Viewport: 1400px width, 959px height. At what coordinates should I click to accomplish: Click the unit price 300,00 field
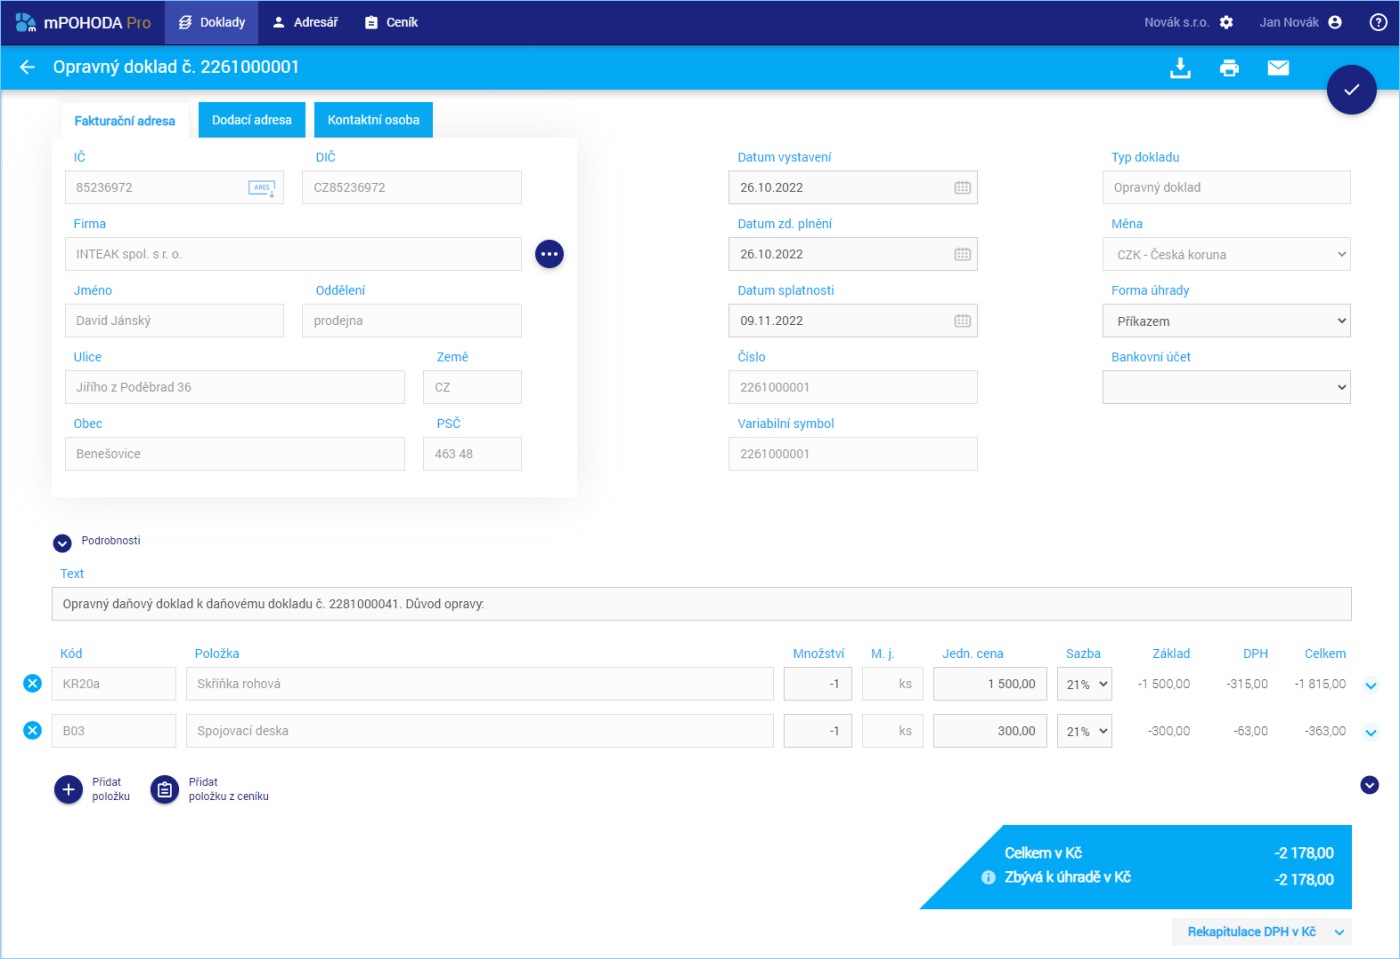point(990,731)
